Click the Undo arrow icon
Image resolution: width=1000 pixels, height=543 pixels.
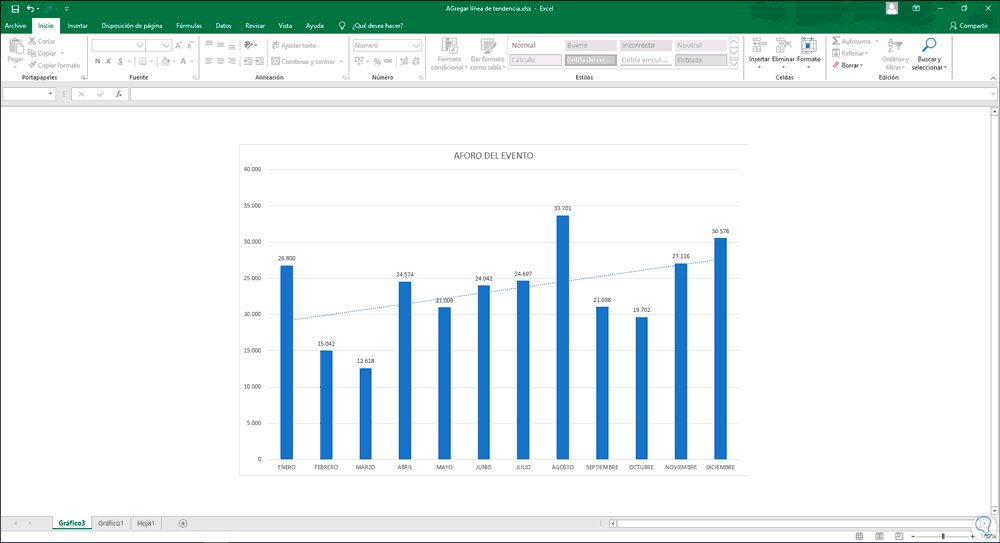31,8
